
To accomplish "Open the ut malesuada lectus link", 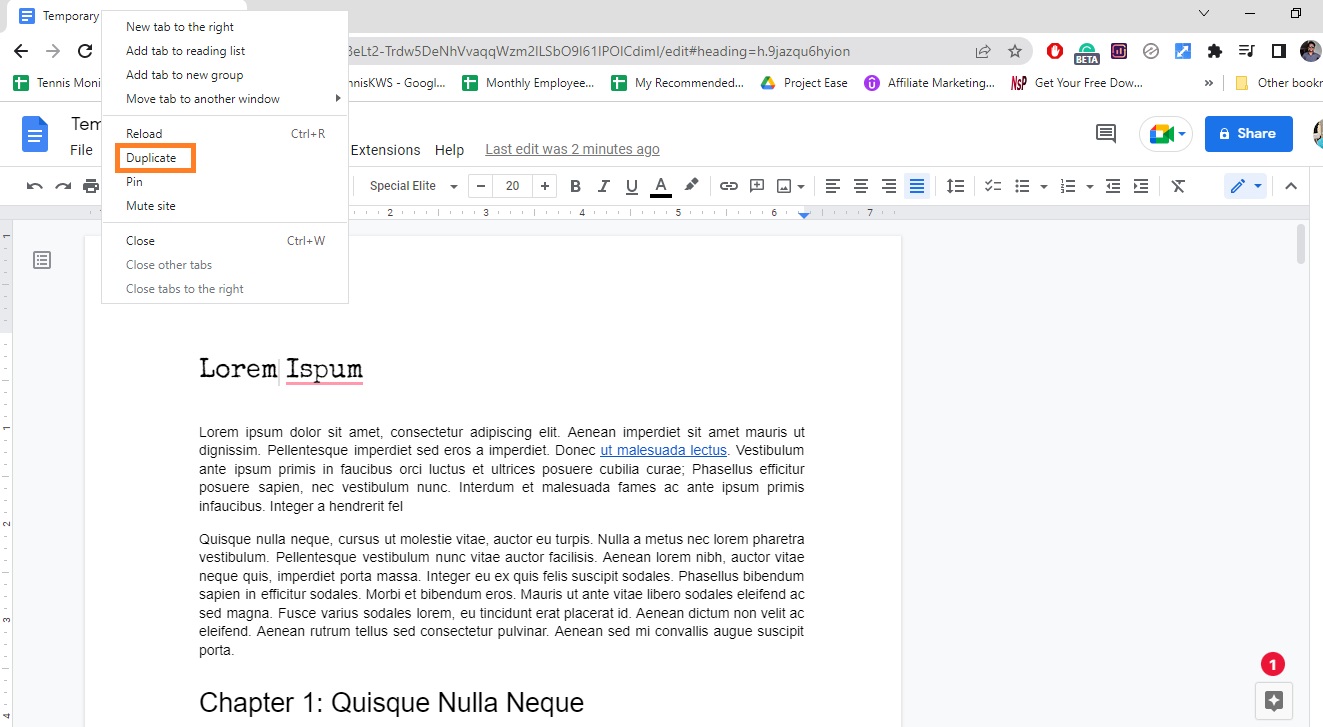I will point(663,450).
